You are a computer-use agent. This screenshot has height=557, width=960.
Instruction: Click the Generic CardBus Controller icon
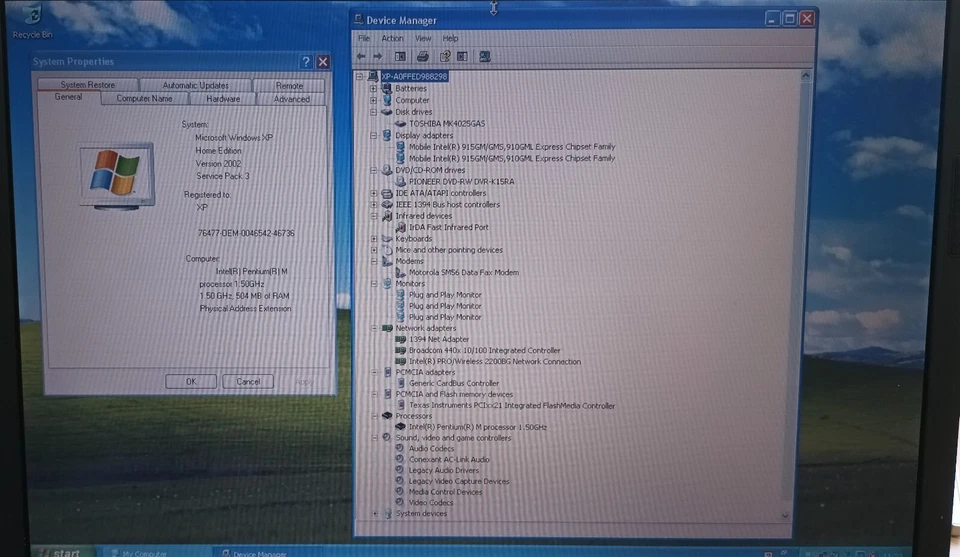click(x=400, y=383)
